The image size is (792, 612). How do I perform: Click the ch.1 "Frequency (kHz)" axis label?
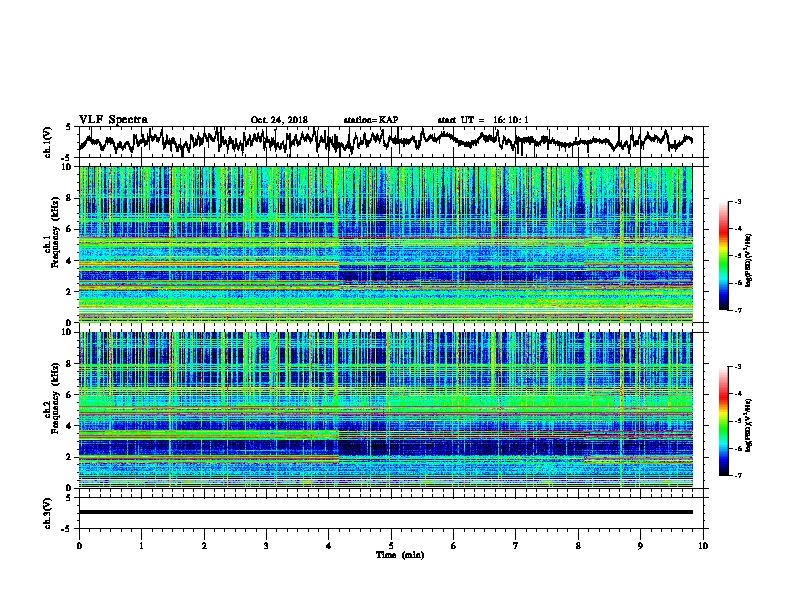point(55,233)
